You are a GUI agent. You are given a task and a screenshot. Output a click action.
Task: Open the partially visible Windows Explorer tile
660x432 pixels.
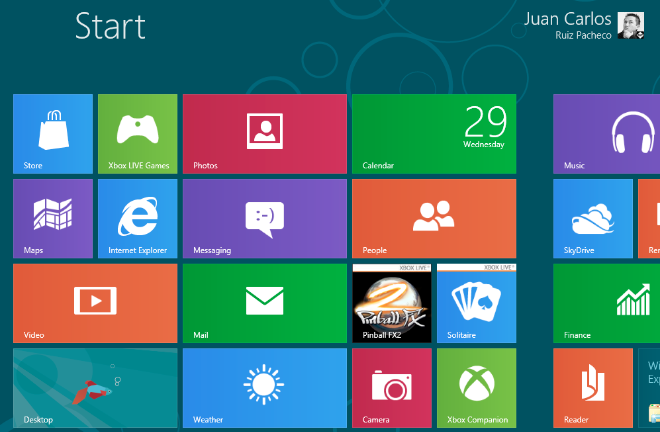649,388
